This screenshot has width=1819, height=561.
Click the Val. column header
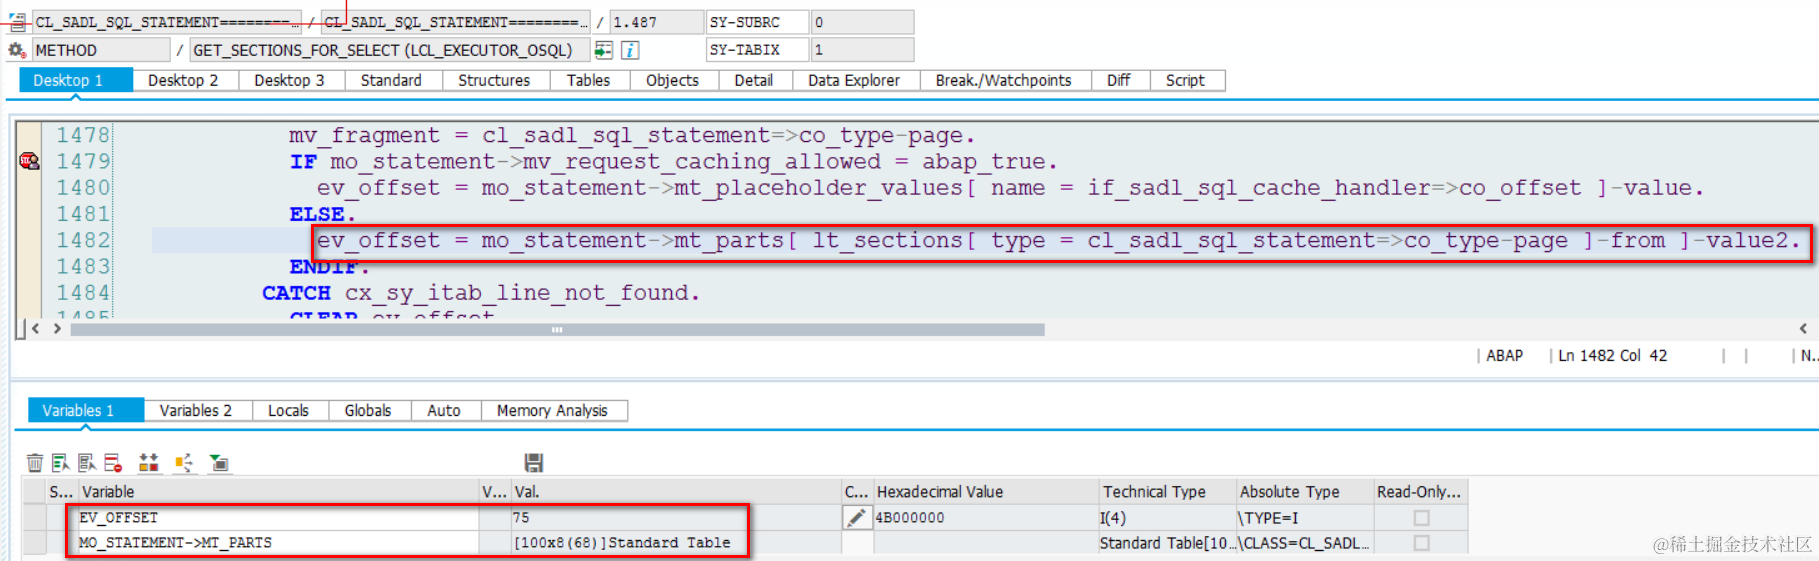tap(675, 491)
